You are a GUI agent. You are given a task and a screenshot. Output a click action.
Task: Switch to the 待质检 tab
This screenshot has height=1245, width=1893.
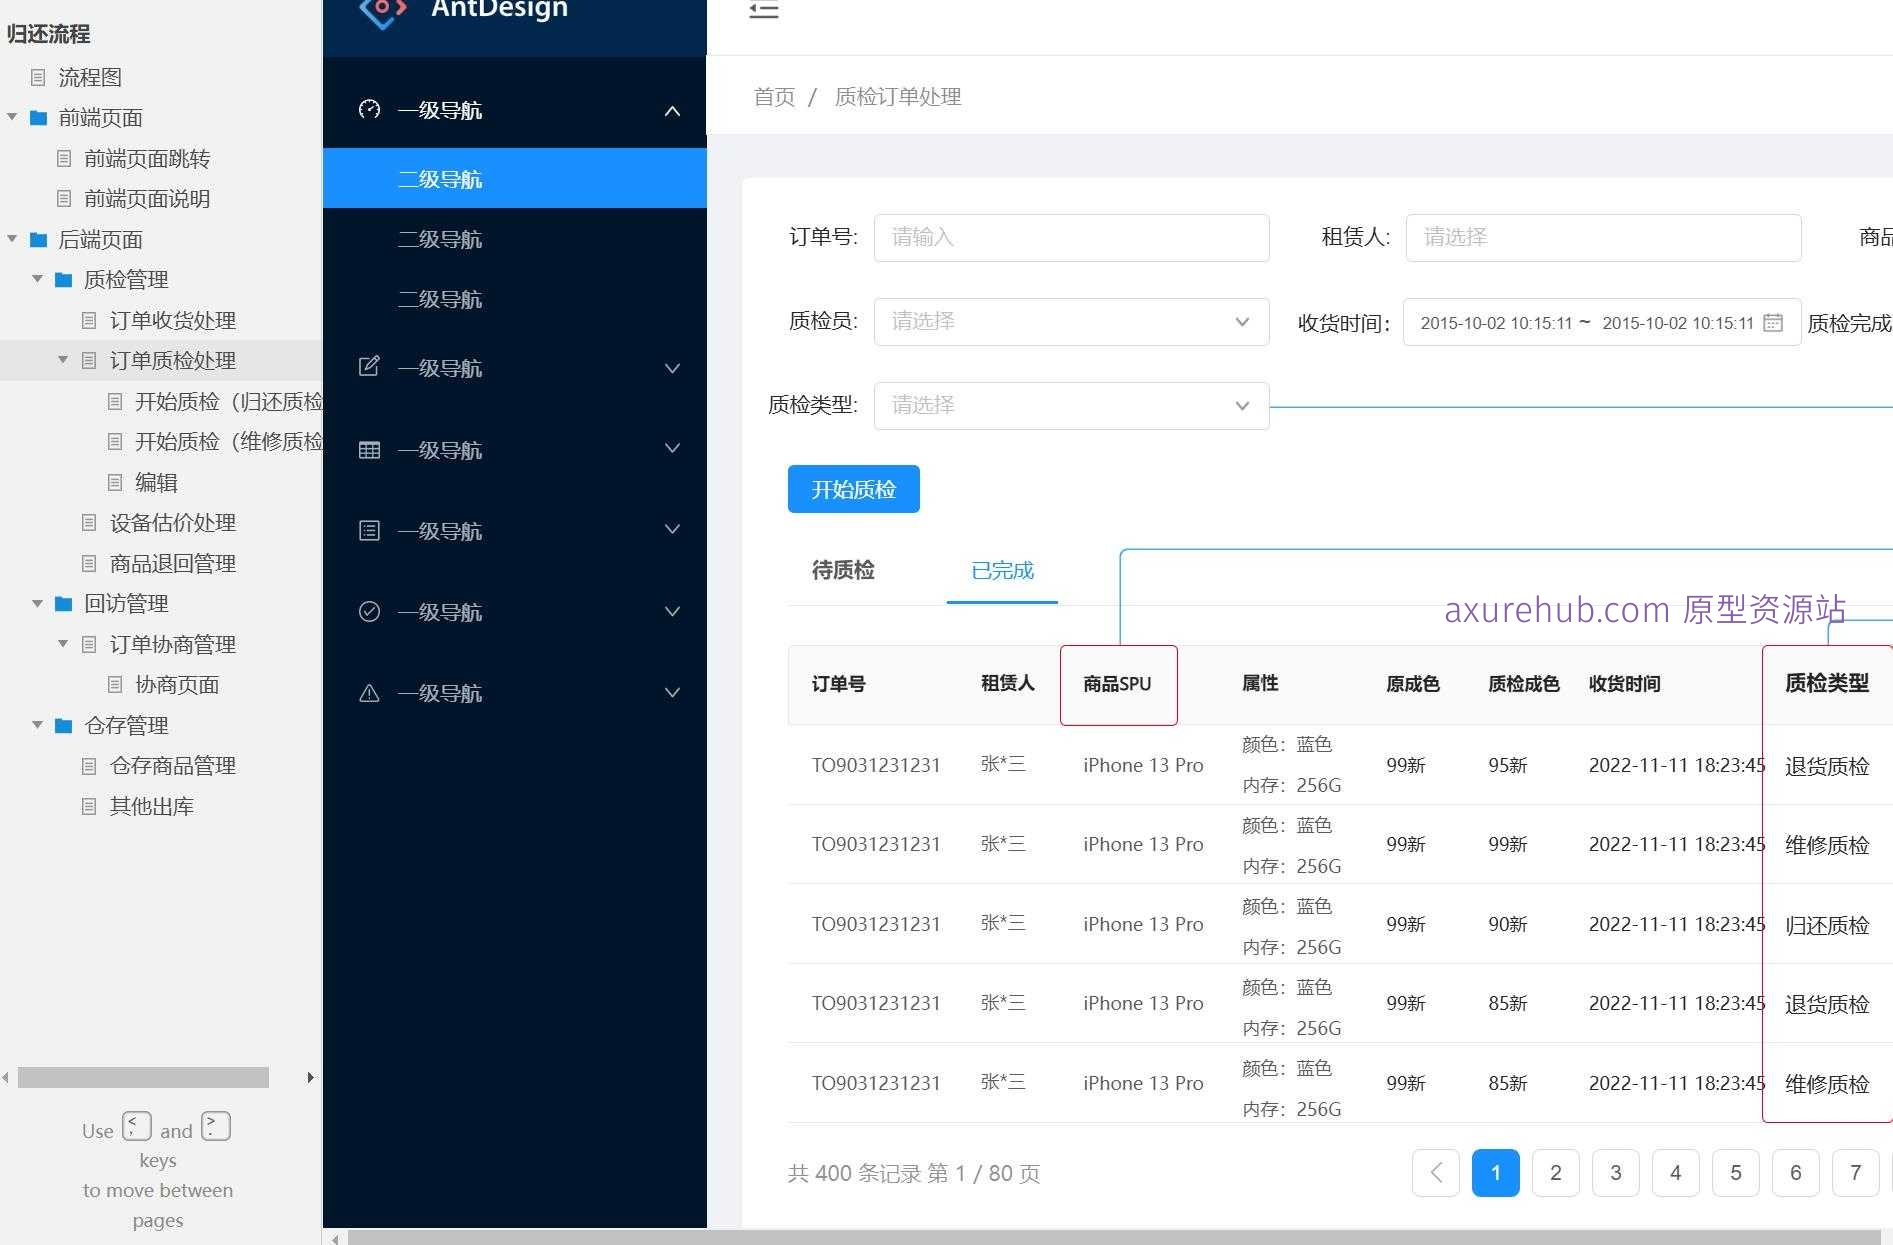coord(842,570)
